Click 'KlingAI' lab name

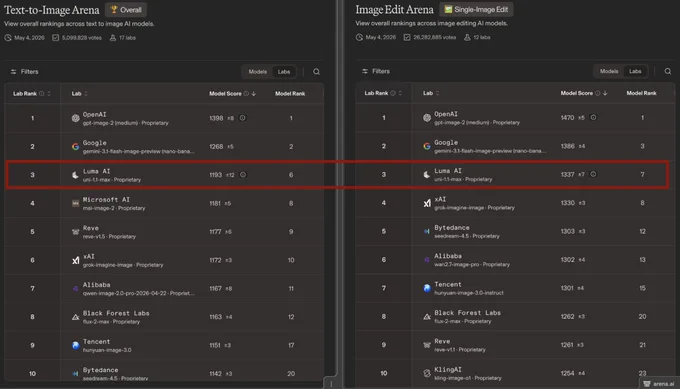pyautogui.click(x=448, y=369)
